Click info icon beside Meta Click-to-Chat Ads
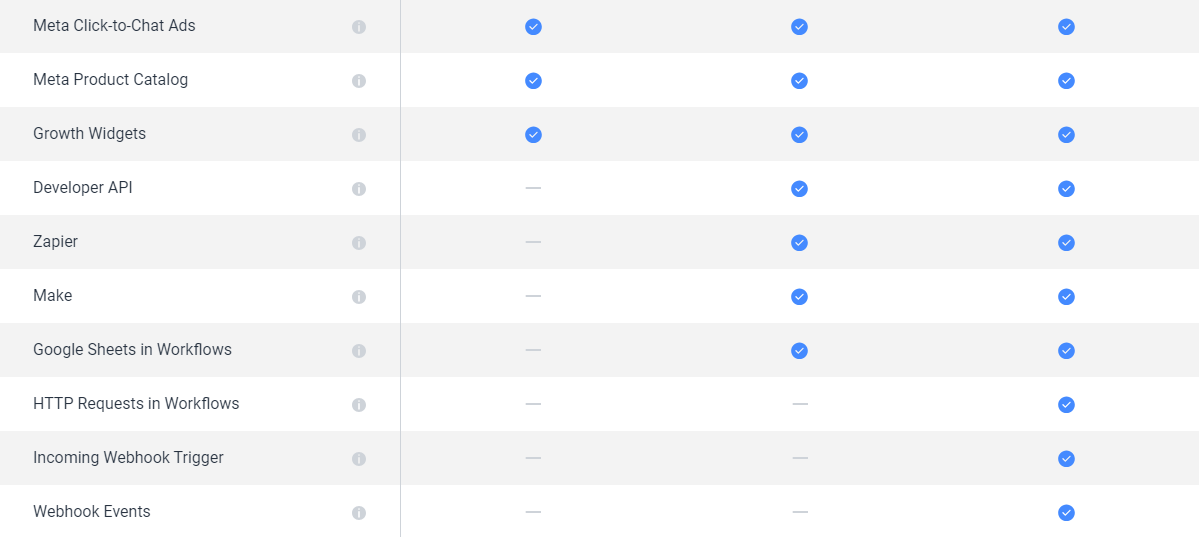The image size is (1199, 537). [359, 27]
